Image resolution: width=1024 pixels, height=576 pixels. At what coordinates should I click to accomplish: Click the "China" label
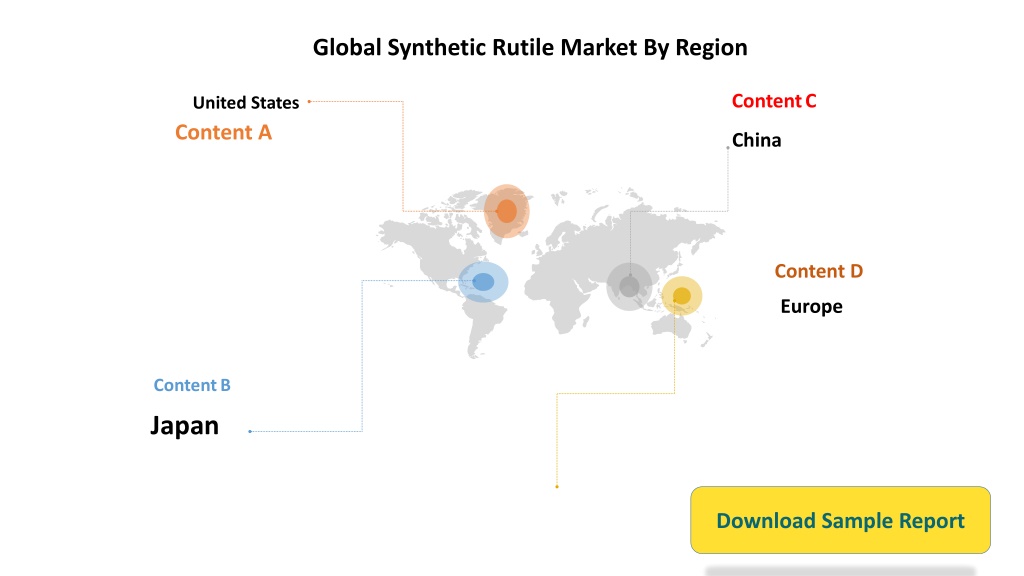click(756, 140)
